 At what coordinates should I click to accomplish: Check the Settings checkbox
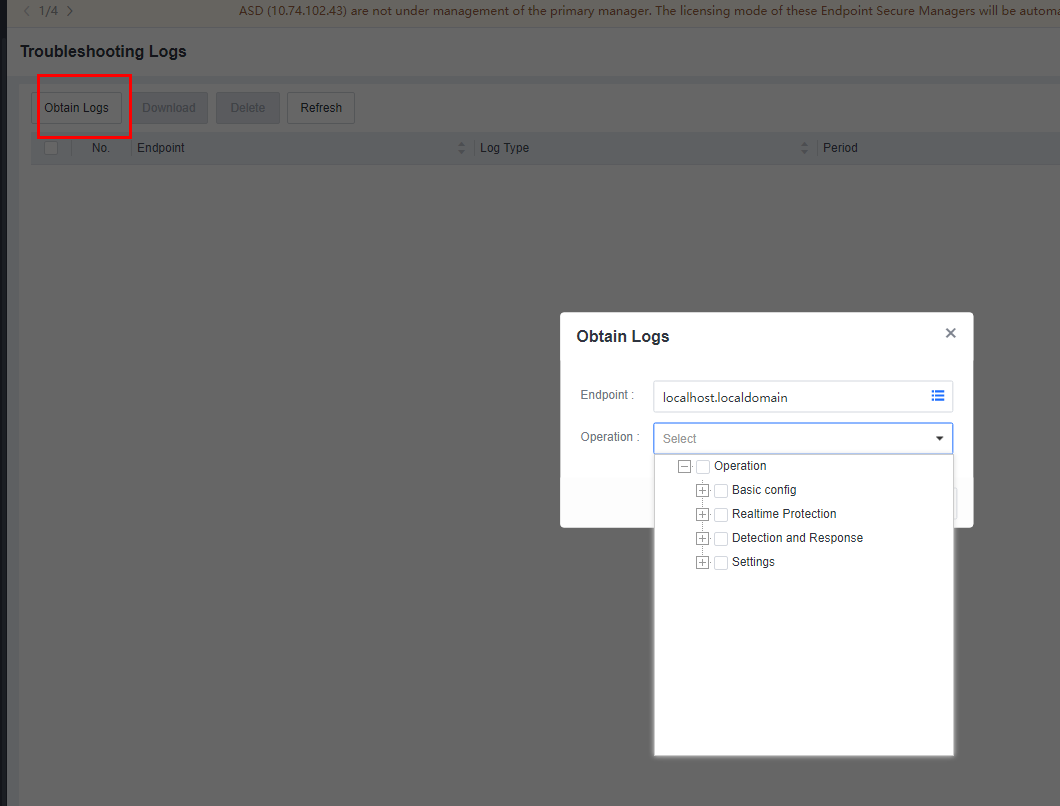pos(721,563)
